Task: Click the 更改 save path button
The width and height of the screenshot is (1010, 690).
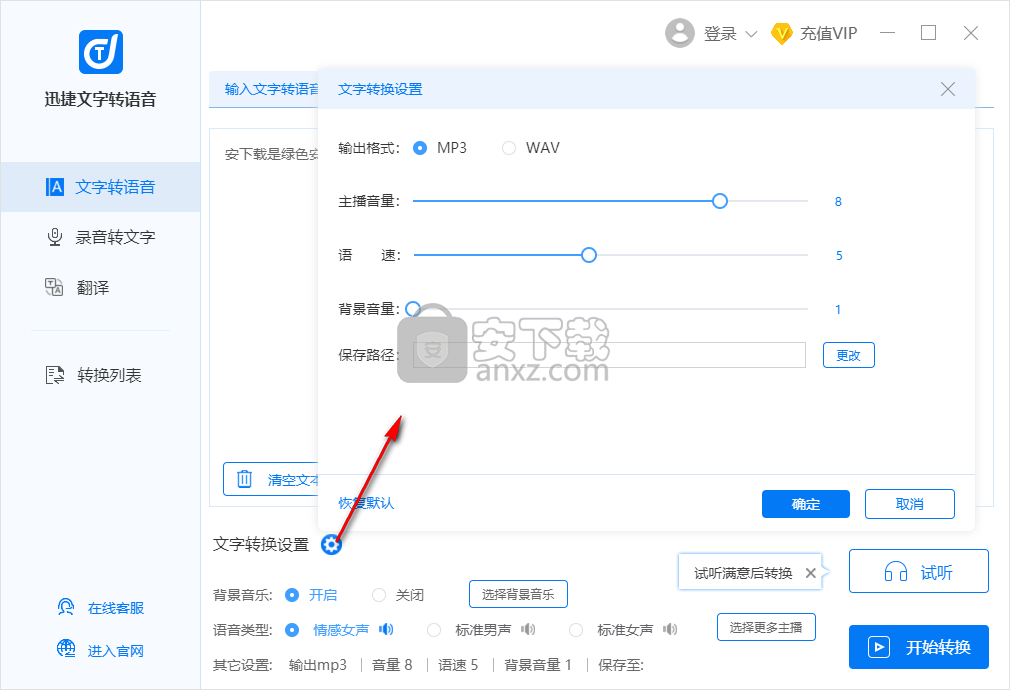Action: [848, 355]
